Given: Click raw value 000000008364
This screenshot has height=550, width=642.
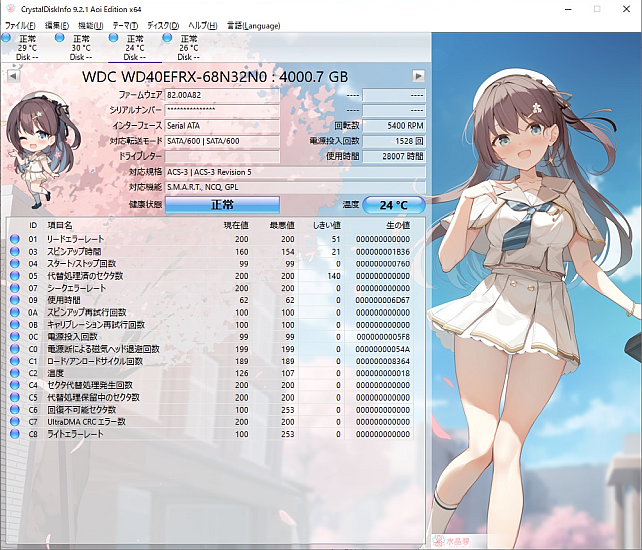Looking at the screenshot, I should click(382, 361).
